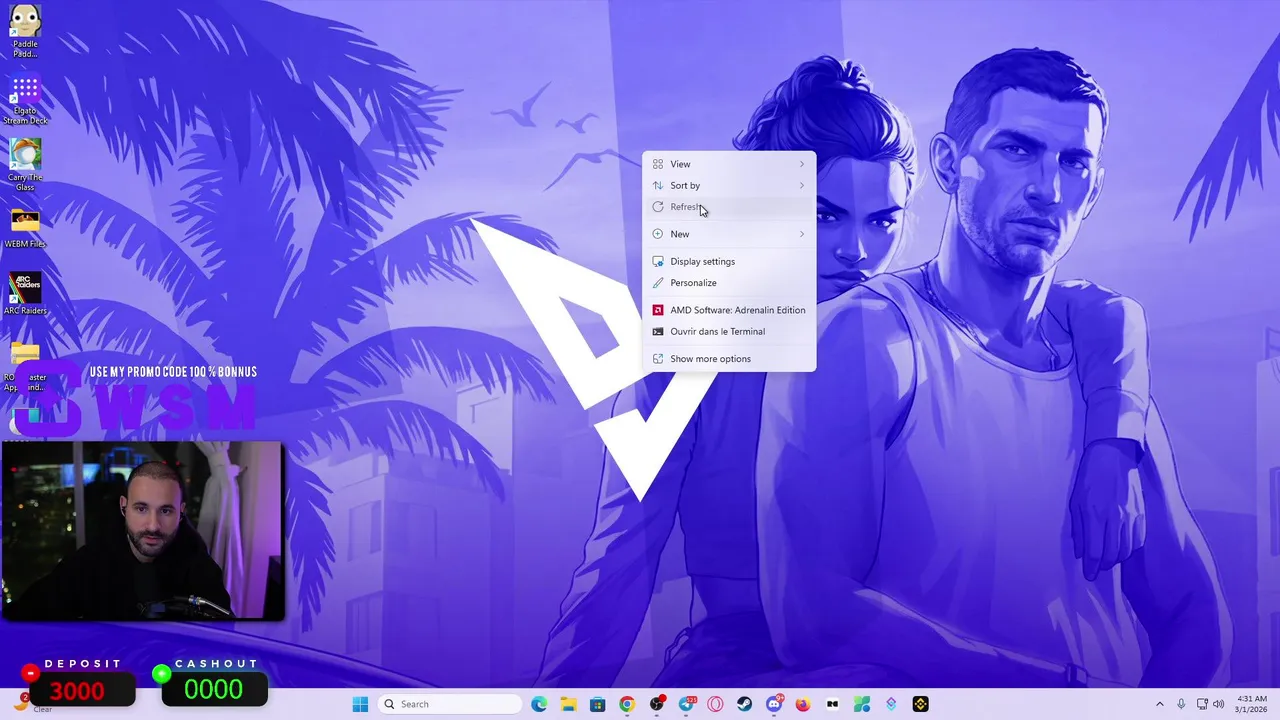
Task: Open the purple diamond taskbar app
Action: pos(891,704)
